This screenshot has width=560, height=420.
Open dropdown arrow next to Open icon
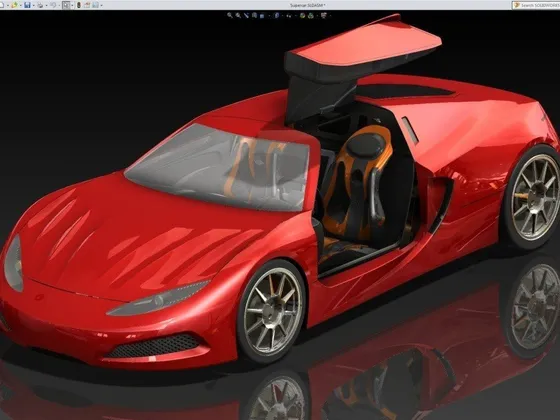click(x=21, y=5)
